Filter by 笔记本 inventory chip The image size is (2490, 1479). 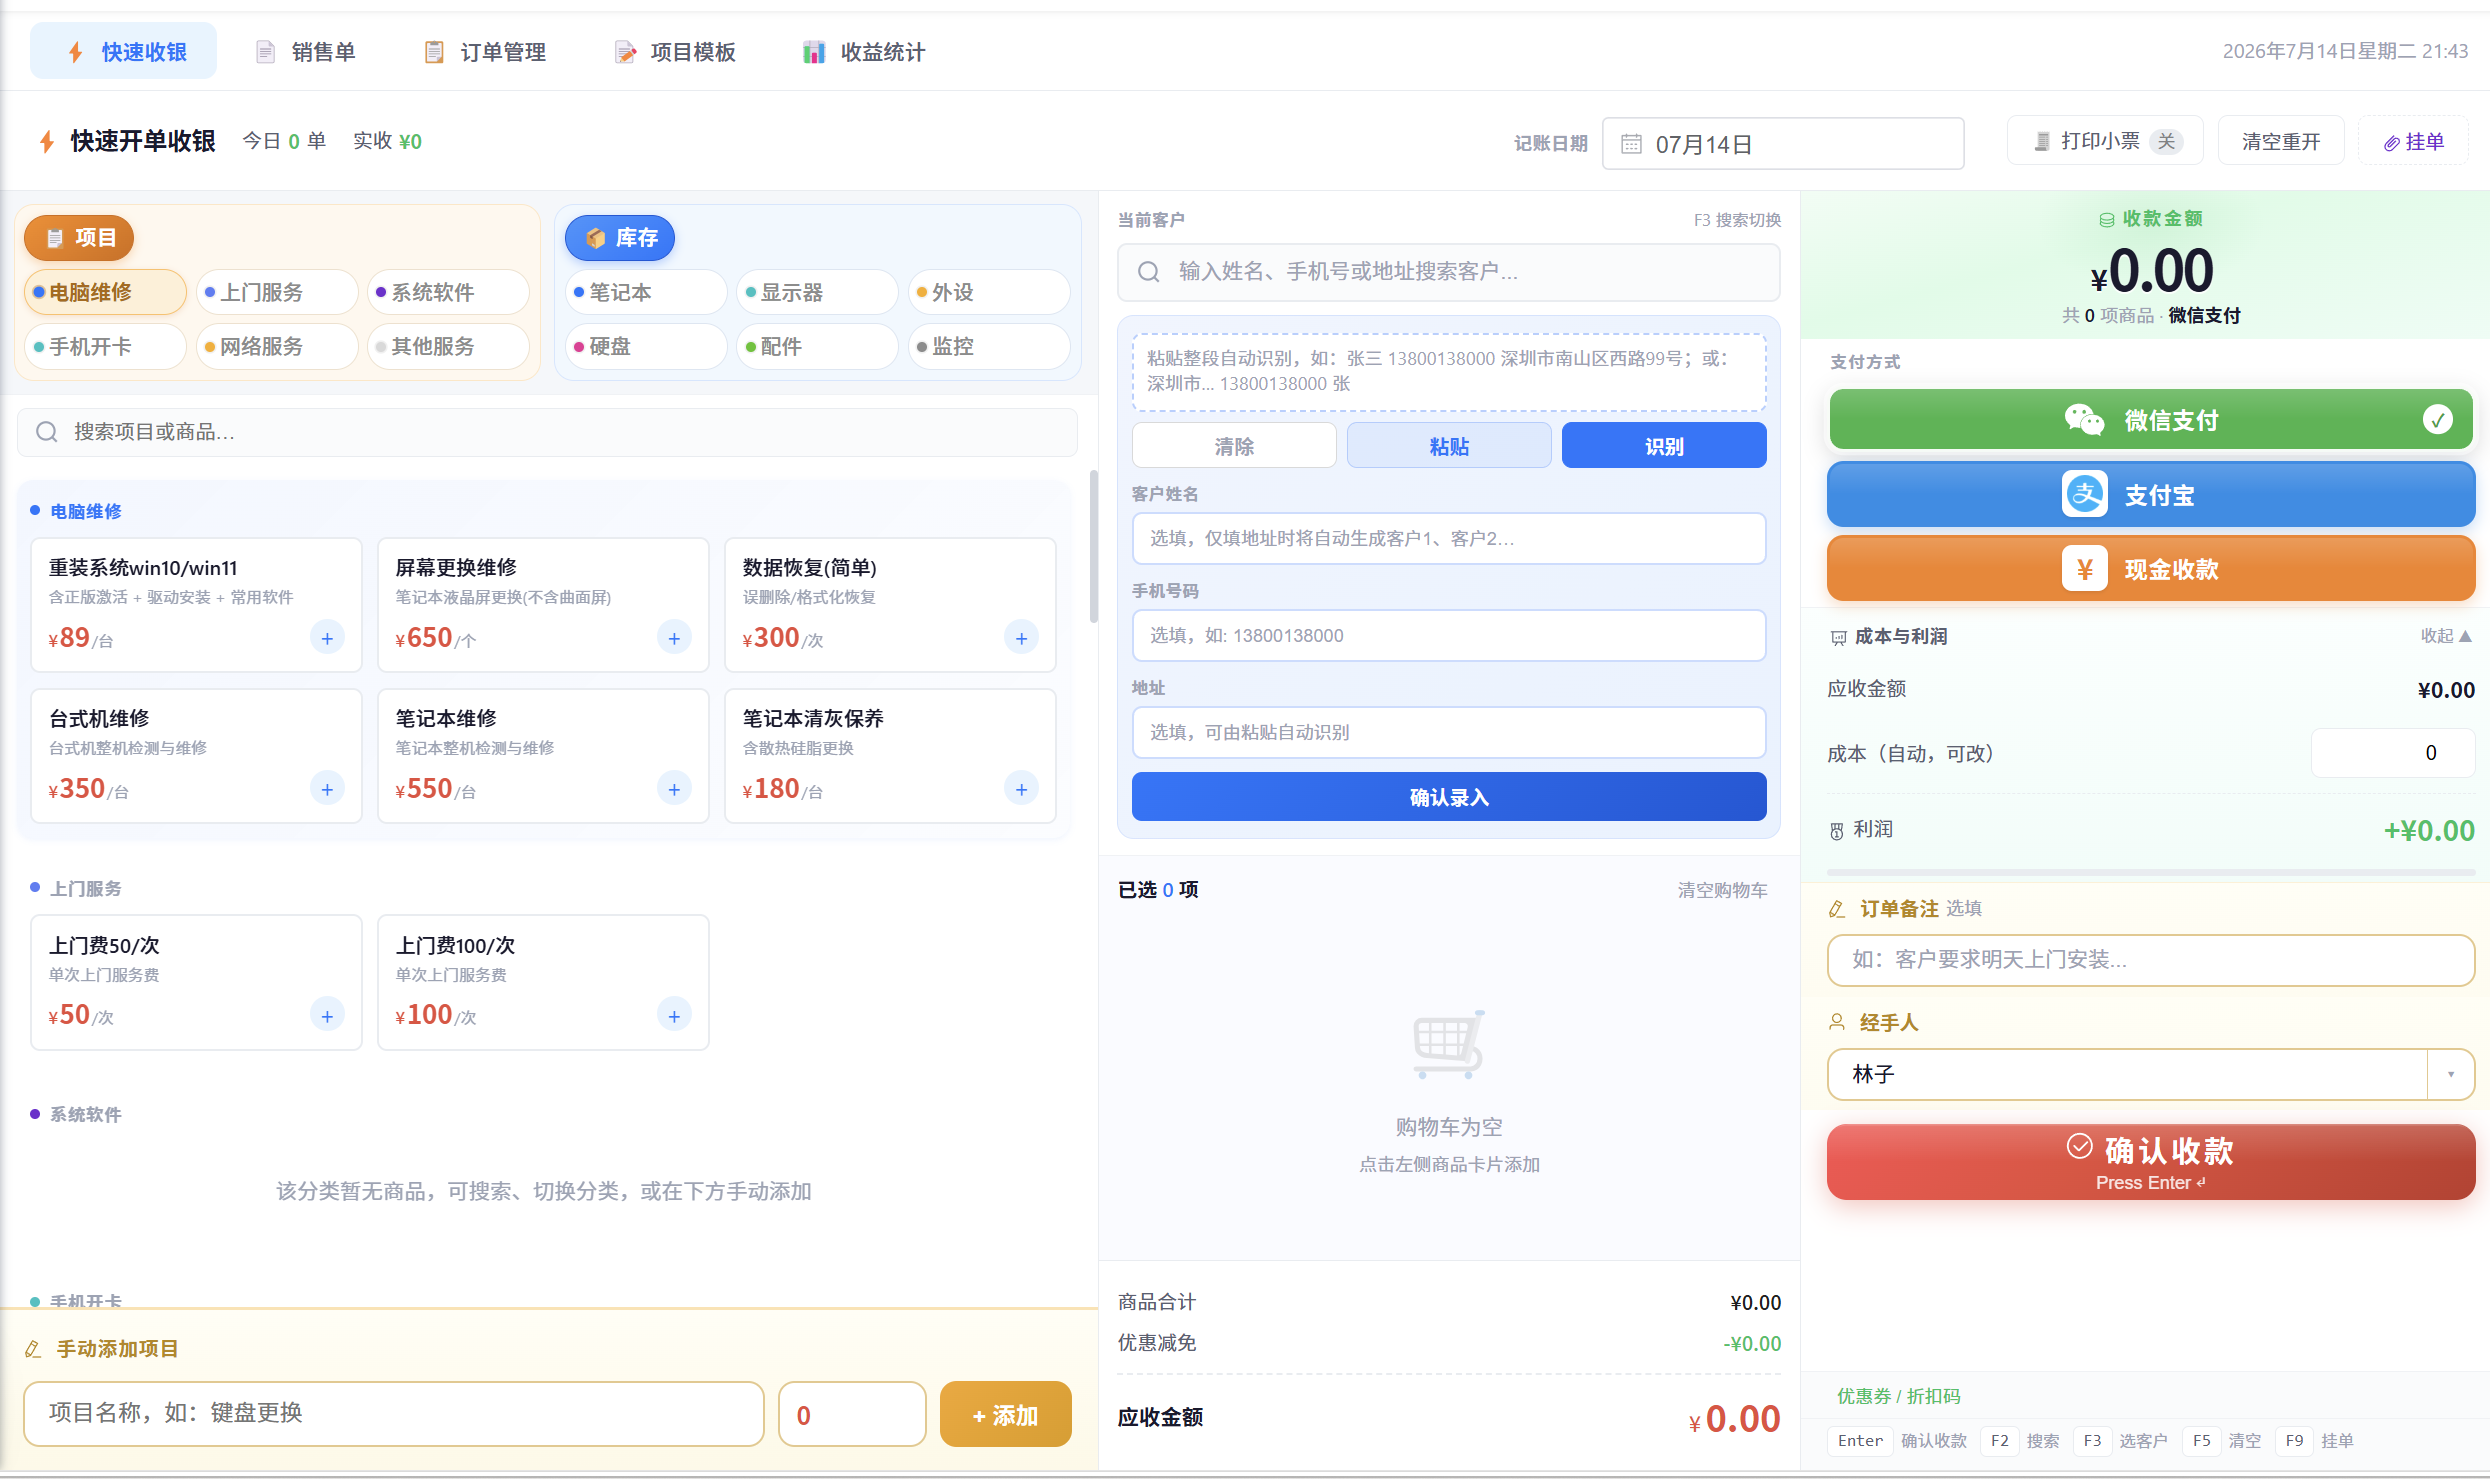point(646,292)
